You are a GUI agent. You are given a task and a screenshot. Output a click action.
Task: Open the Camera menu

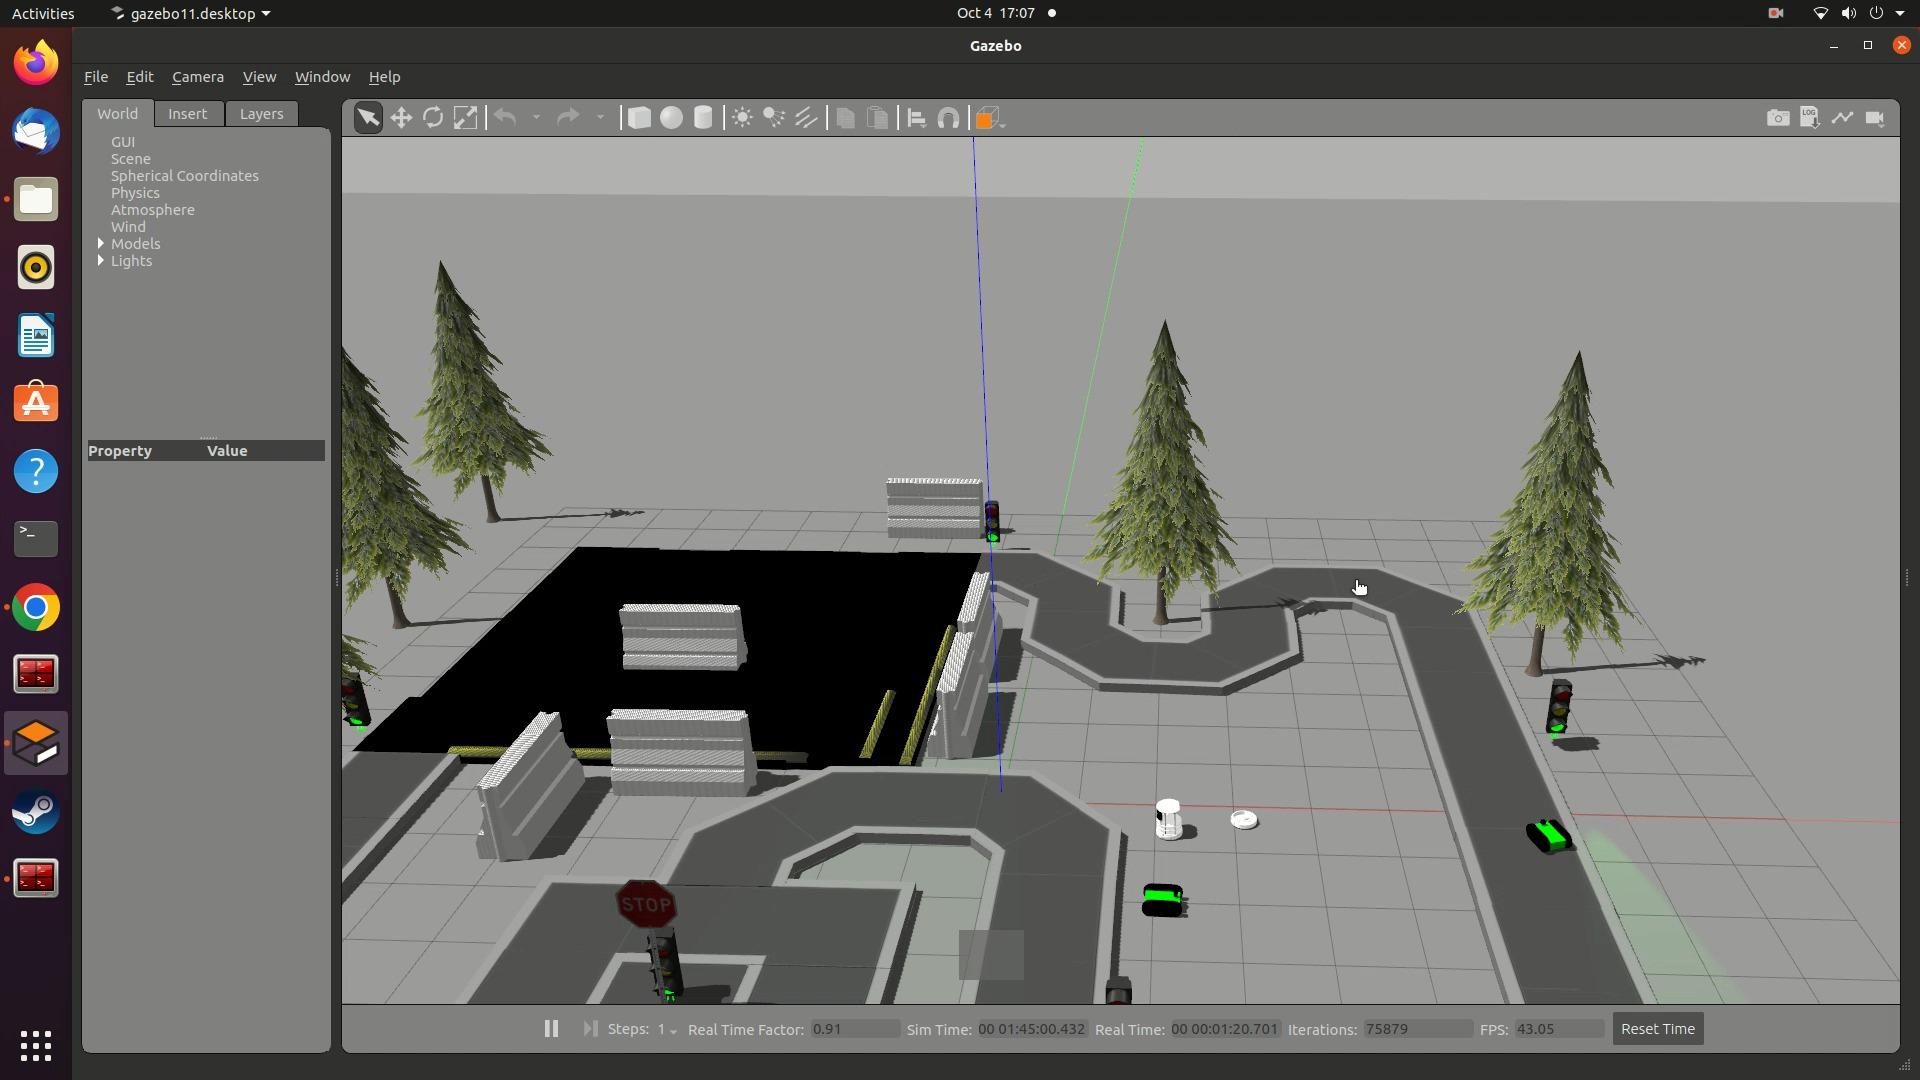197,77
